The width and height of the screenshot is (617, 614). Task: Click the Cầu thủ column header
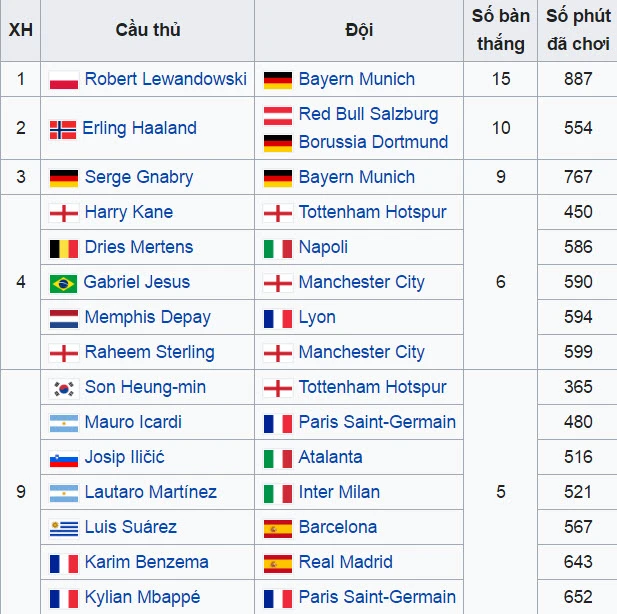[x=147, y=30]
